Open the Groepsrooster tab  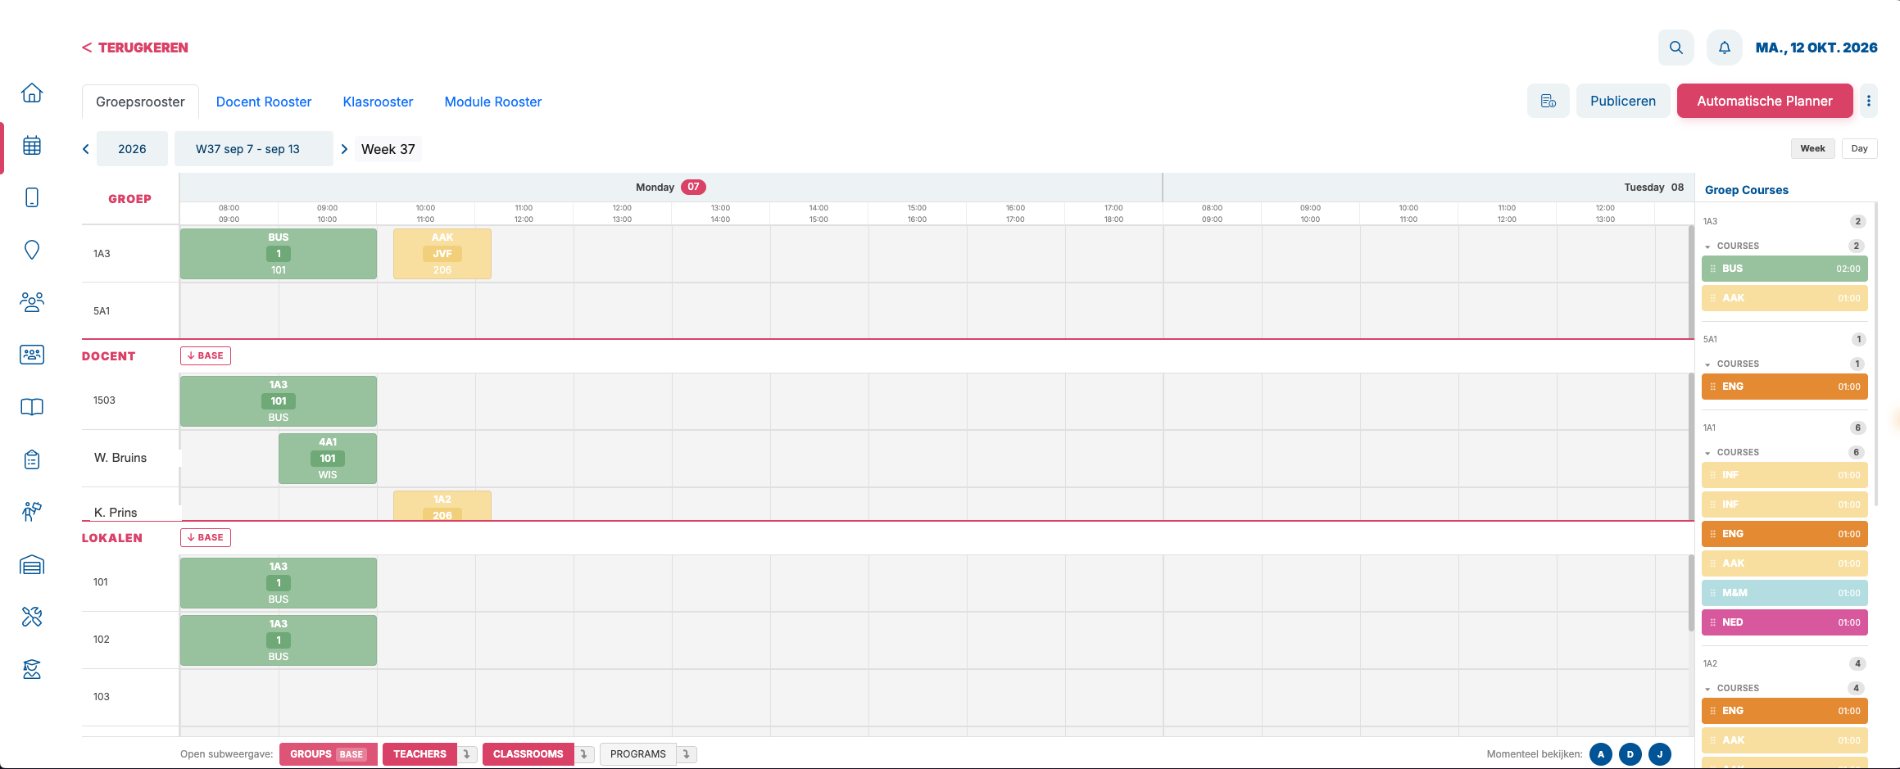140,102
